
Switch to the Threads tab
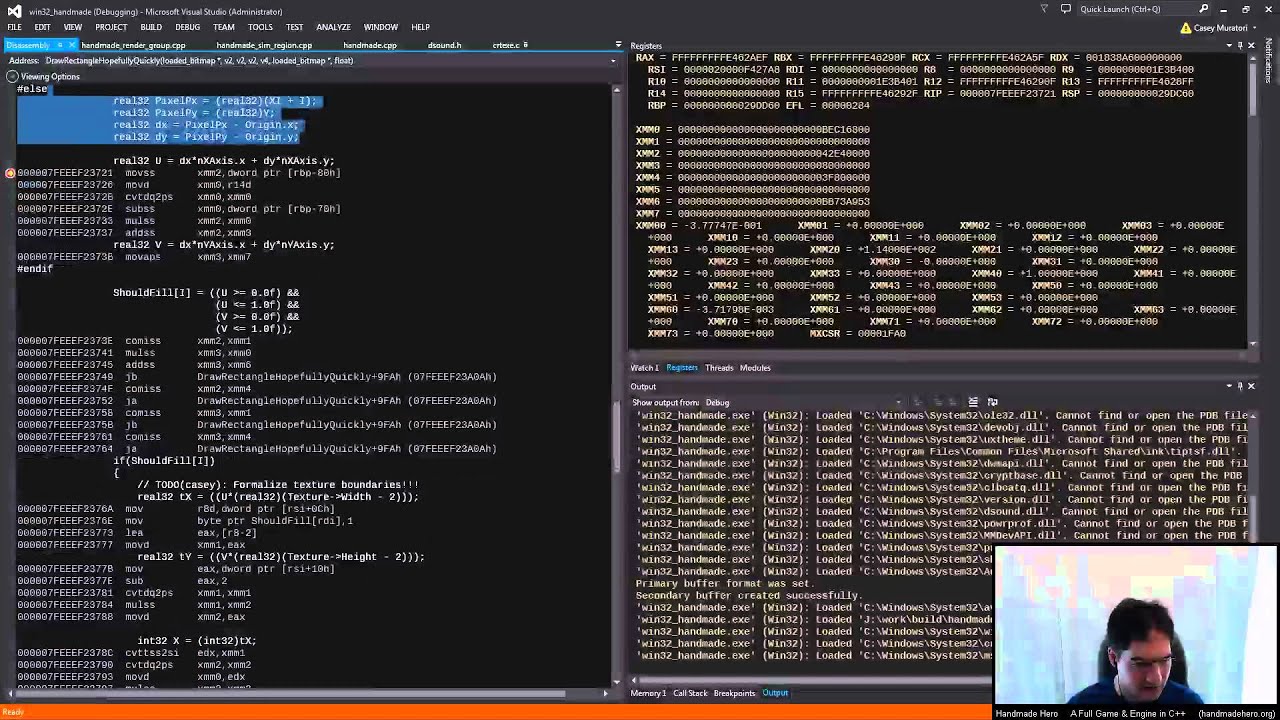click(719, 368)
